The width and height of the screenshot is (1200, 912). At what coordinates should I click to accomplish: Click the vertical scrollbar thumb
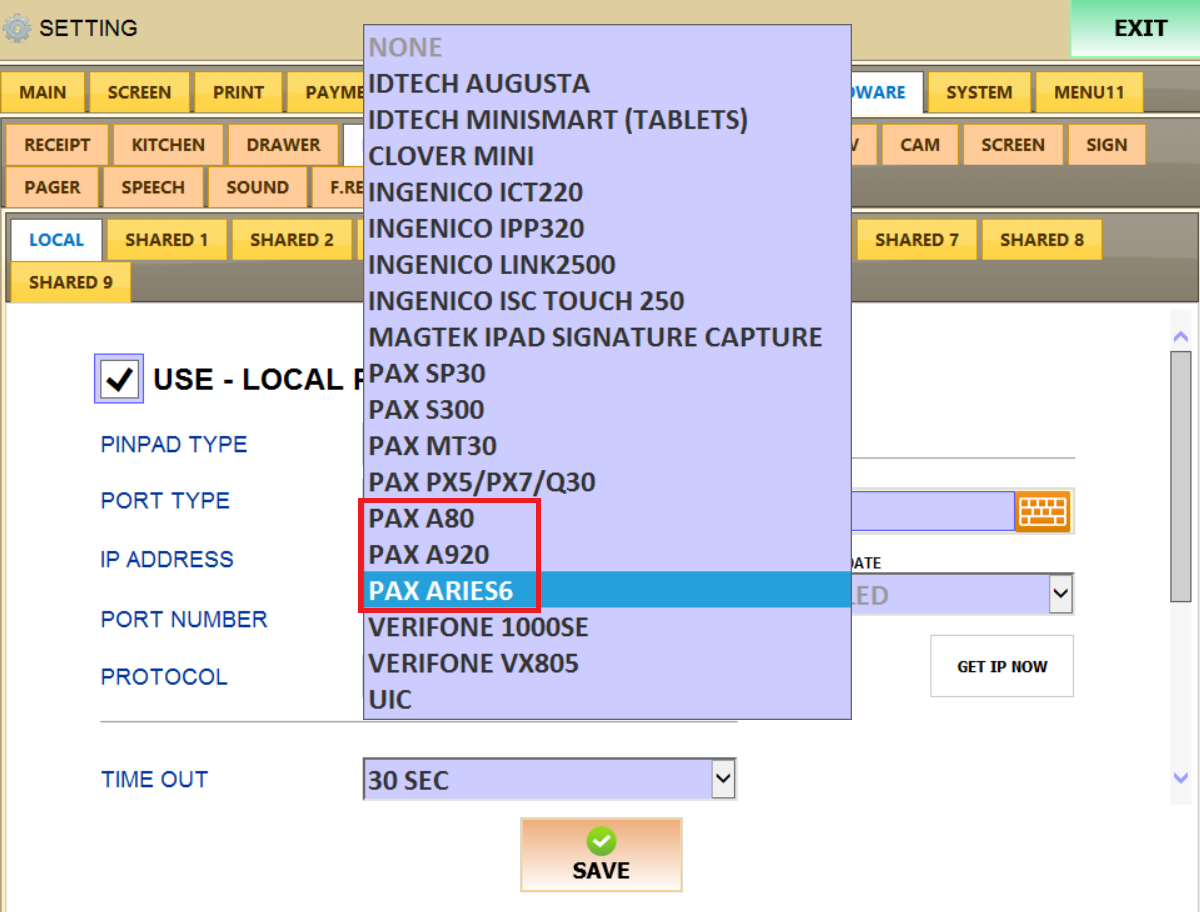tap(1180, 476)
